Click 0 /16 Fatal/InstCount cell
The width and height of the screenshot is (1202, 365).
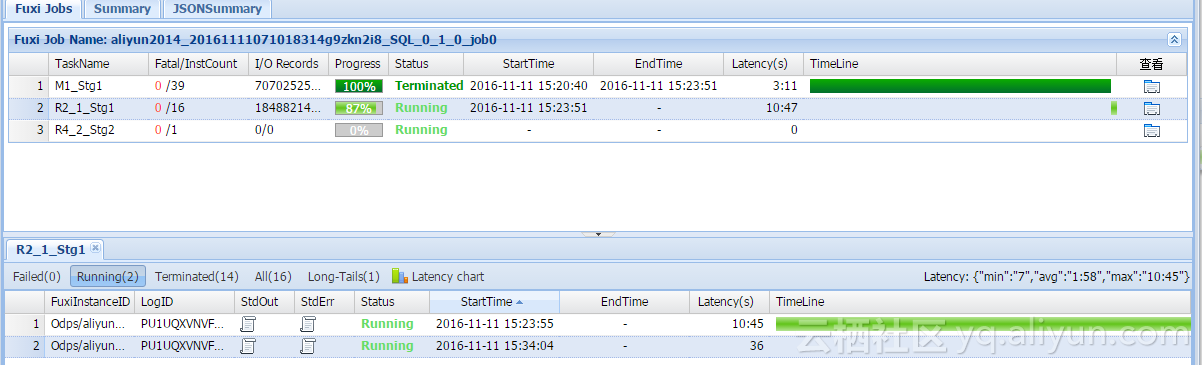(170, 108)
